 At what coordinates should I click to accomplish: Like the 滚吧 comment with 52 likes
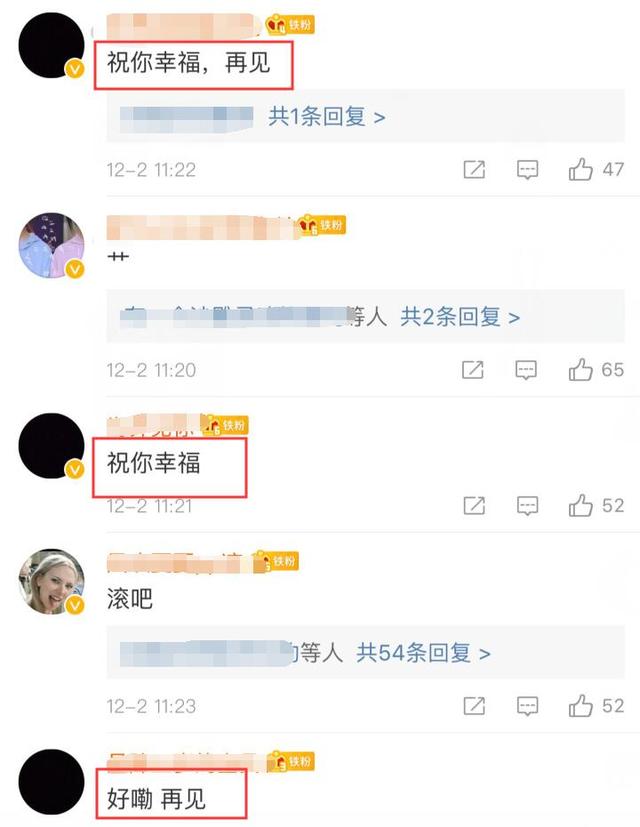click(x=580, y=706)
